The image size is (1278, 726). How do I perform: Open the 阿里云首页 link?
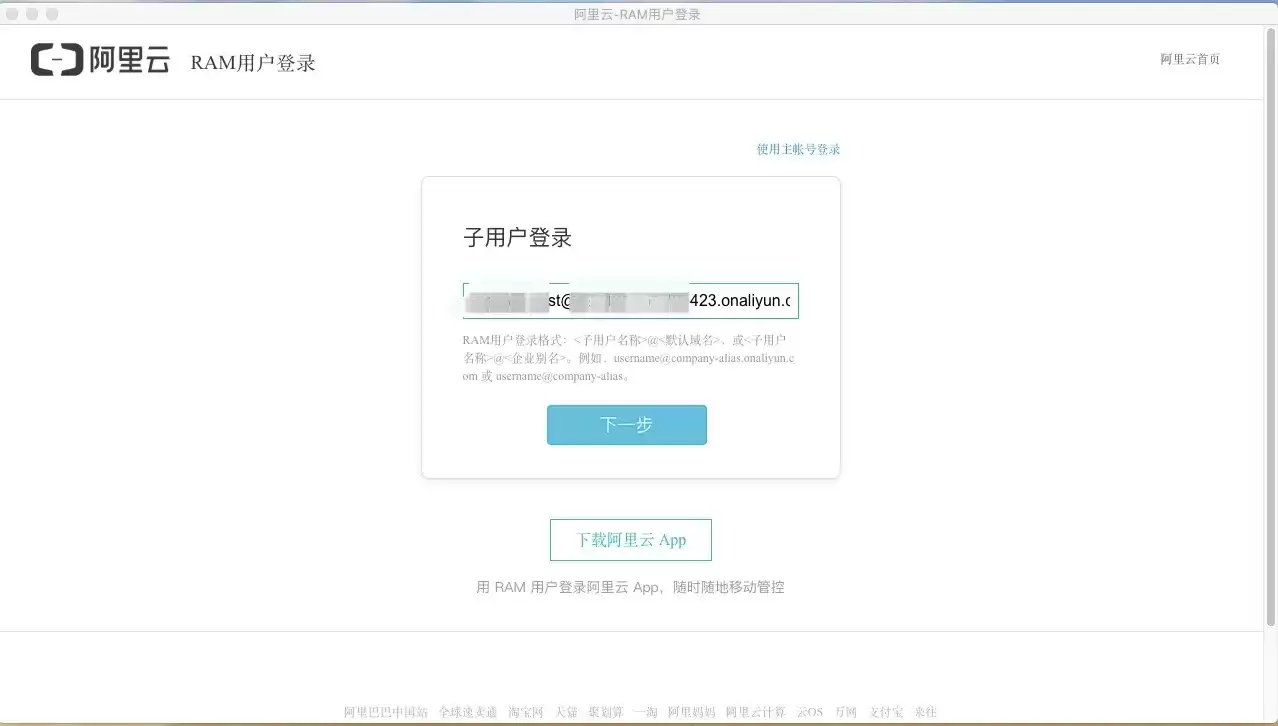[1190, 59]
